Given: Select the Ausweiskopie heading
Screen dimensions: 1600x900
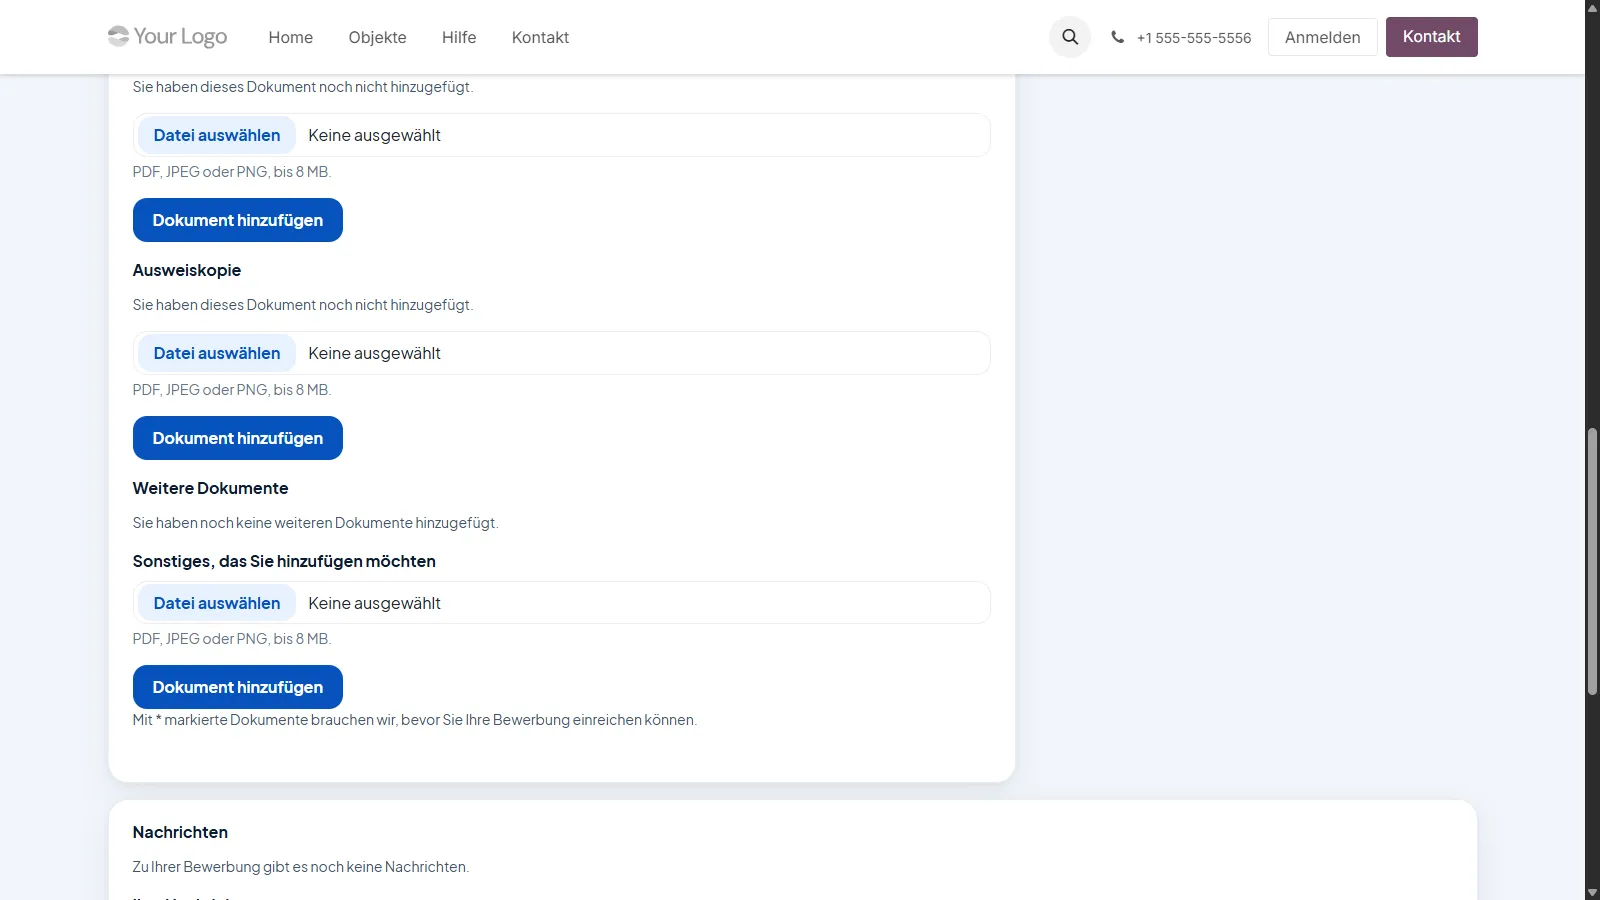Looking at the screenshot, I should pyautogui.click(x=187, y=270).
